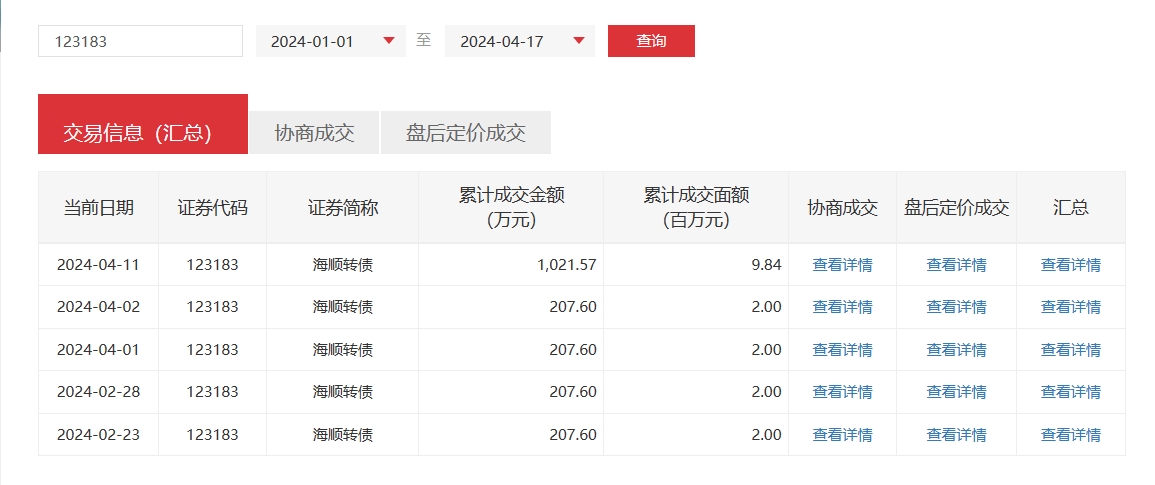Viewport: 1155px width, 485px height.
Task: View 汇总 details for 2024-02-28
Action: 1070,392
